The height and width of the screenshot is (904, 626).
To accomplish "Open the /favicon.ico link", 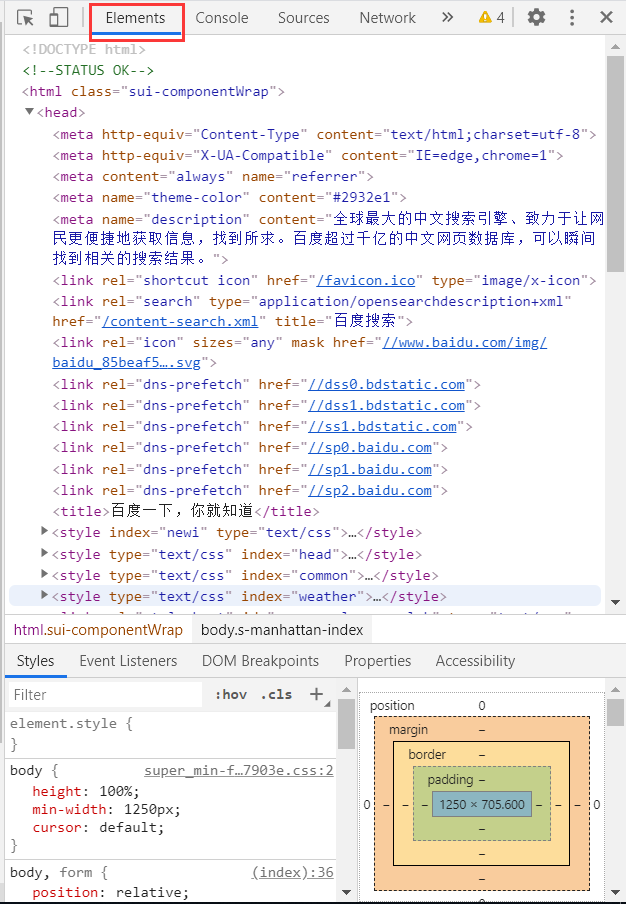I will (x=366, y=280).
